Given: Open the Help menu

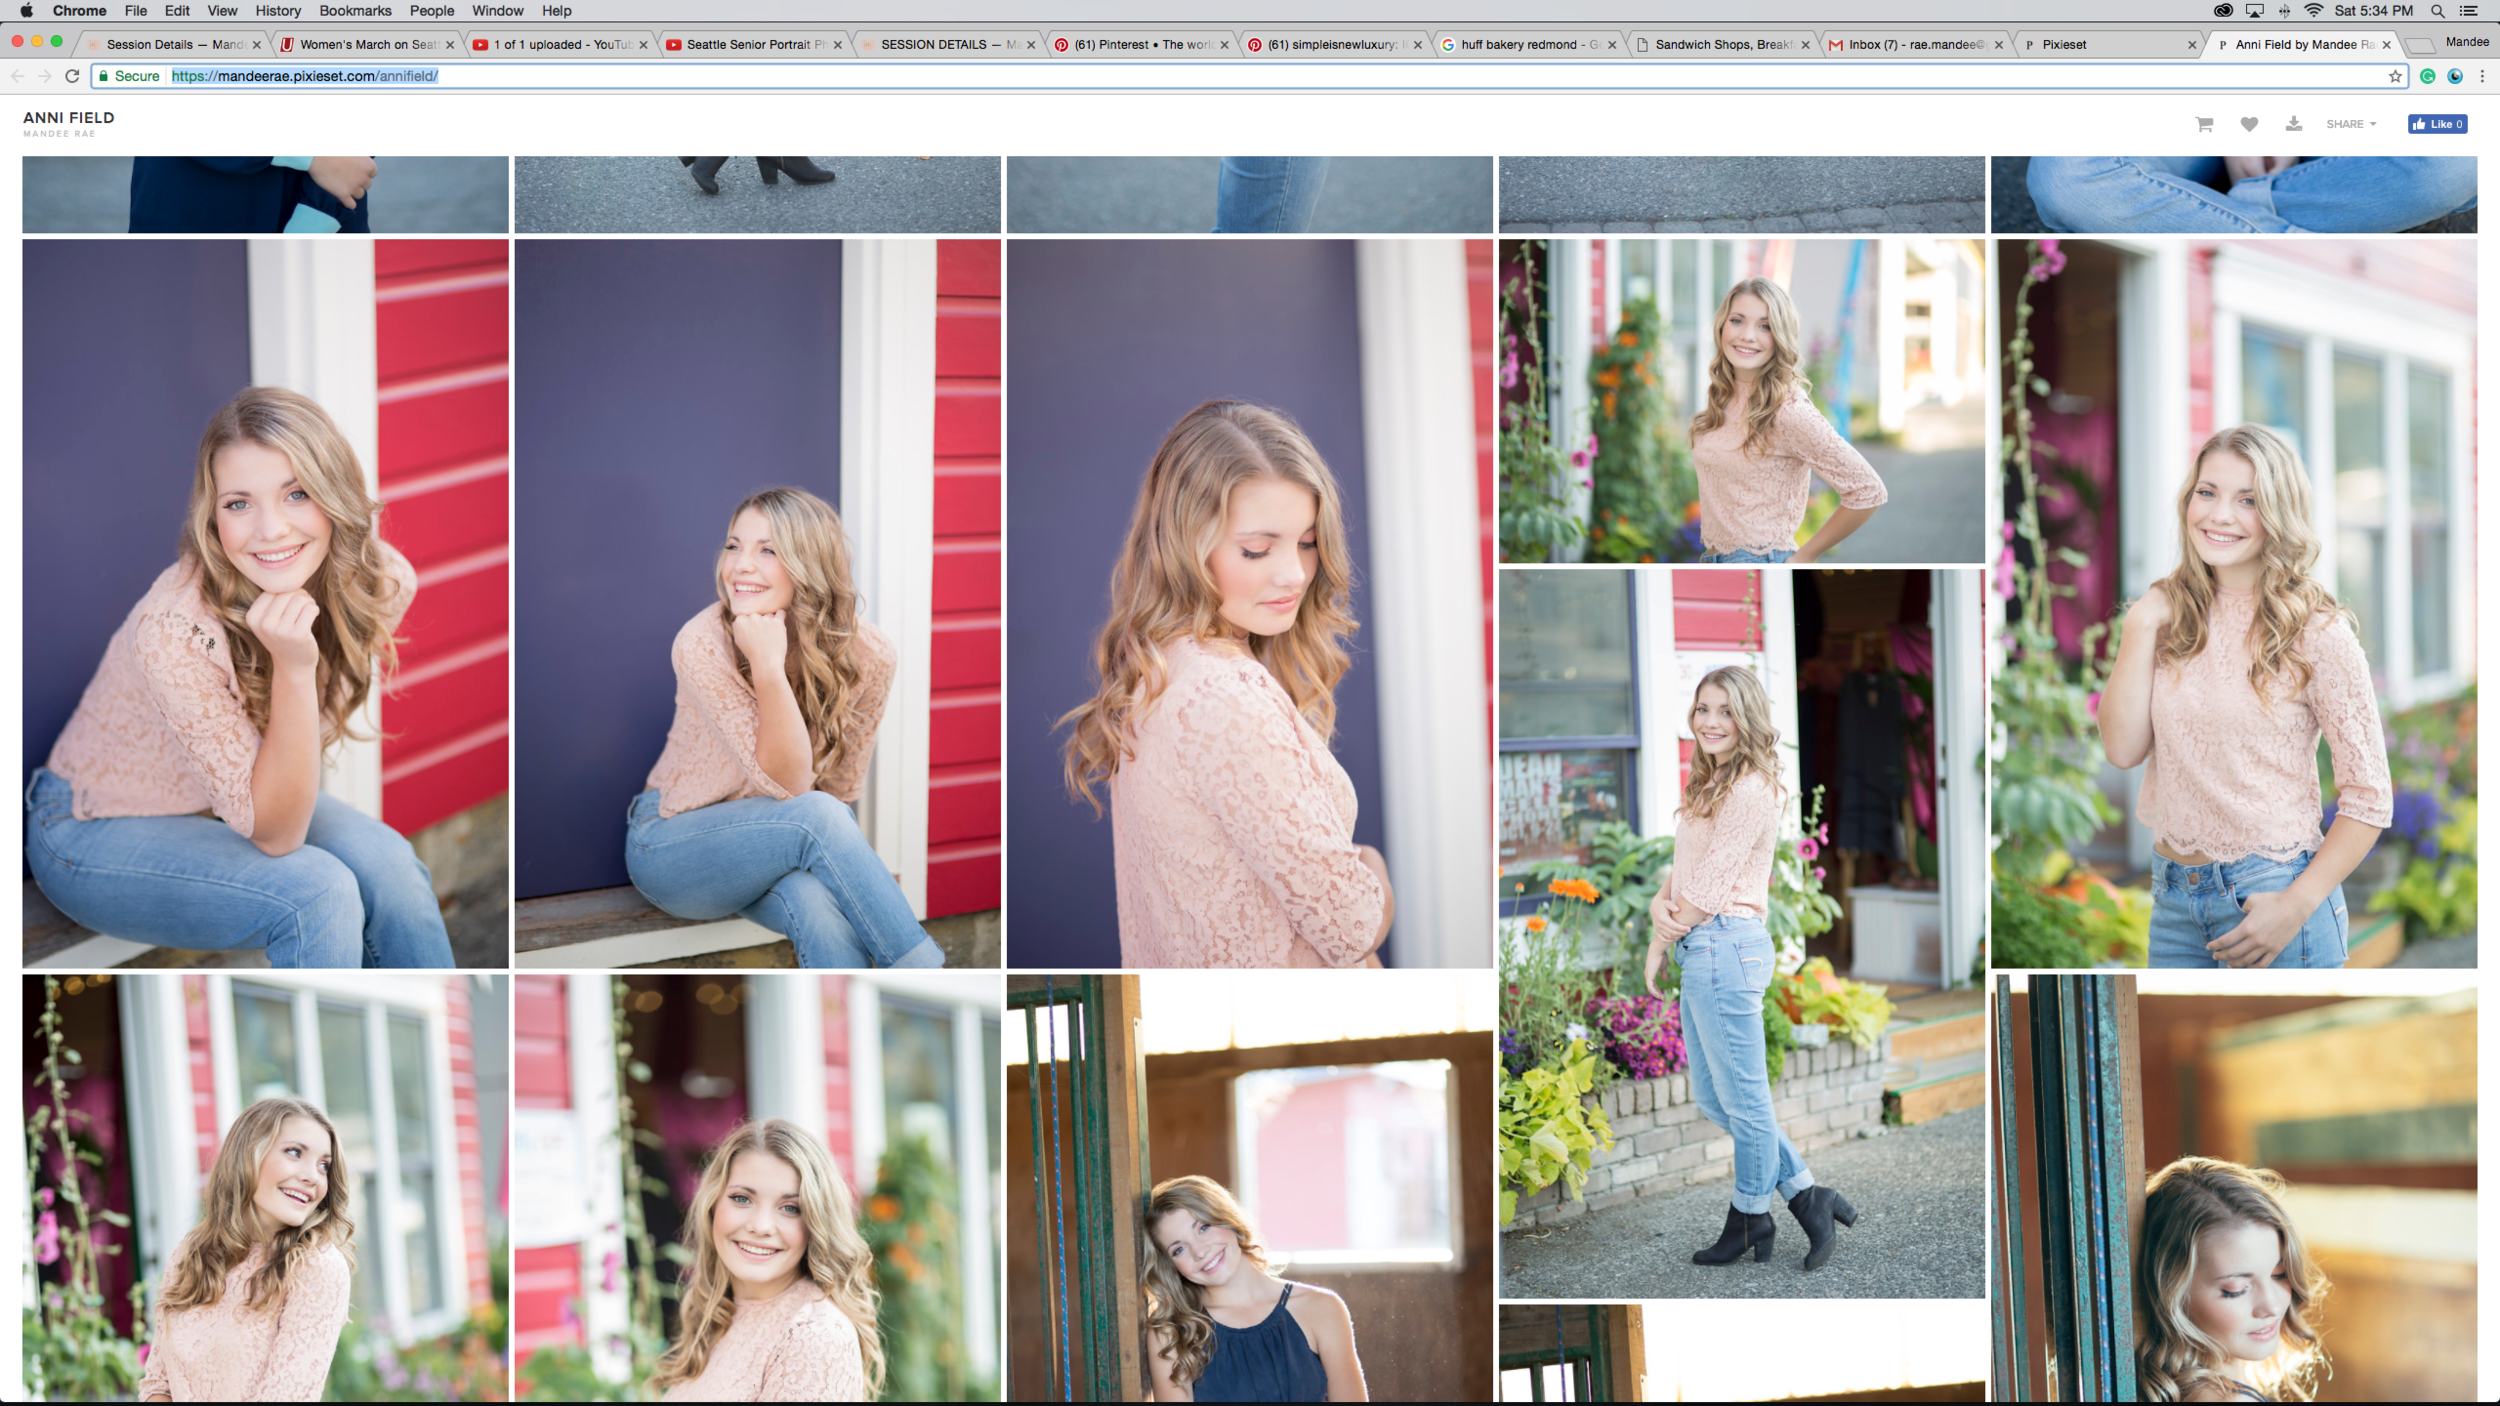Looking at the screenshot, I should tap(557, 11).
